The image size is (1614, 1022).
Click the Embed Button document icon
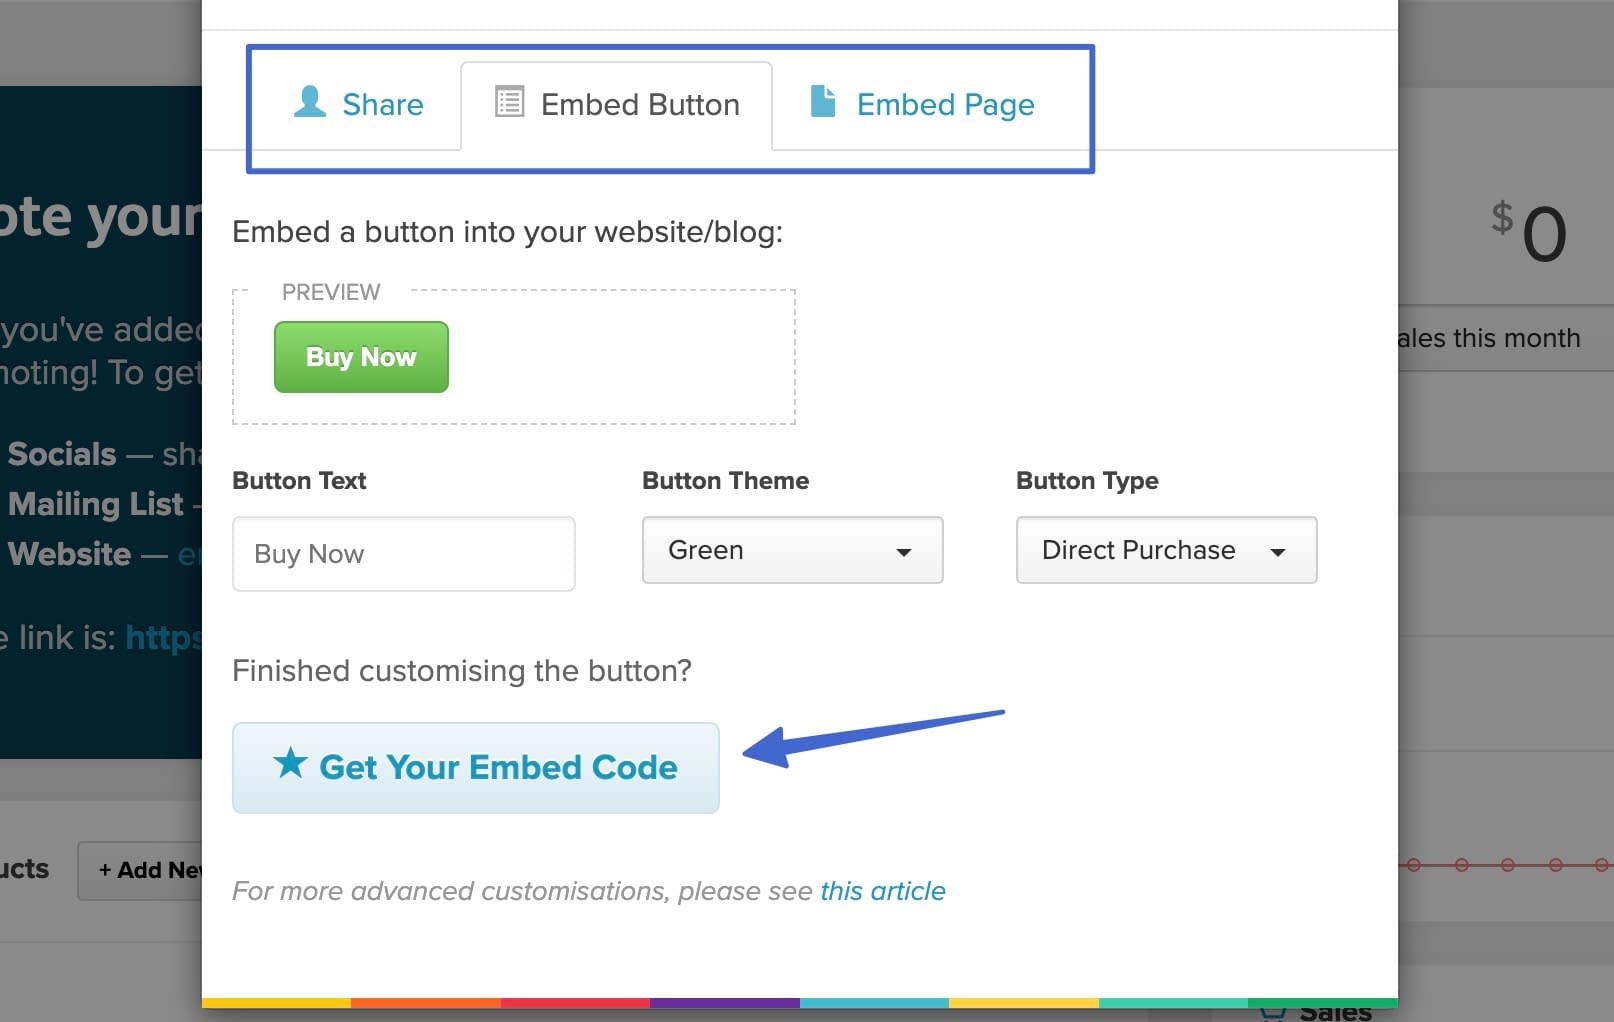point(510,102)
